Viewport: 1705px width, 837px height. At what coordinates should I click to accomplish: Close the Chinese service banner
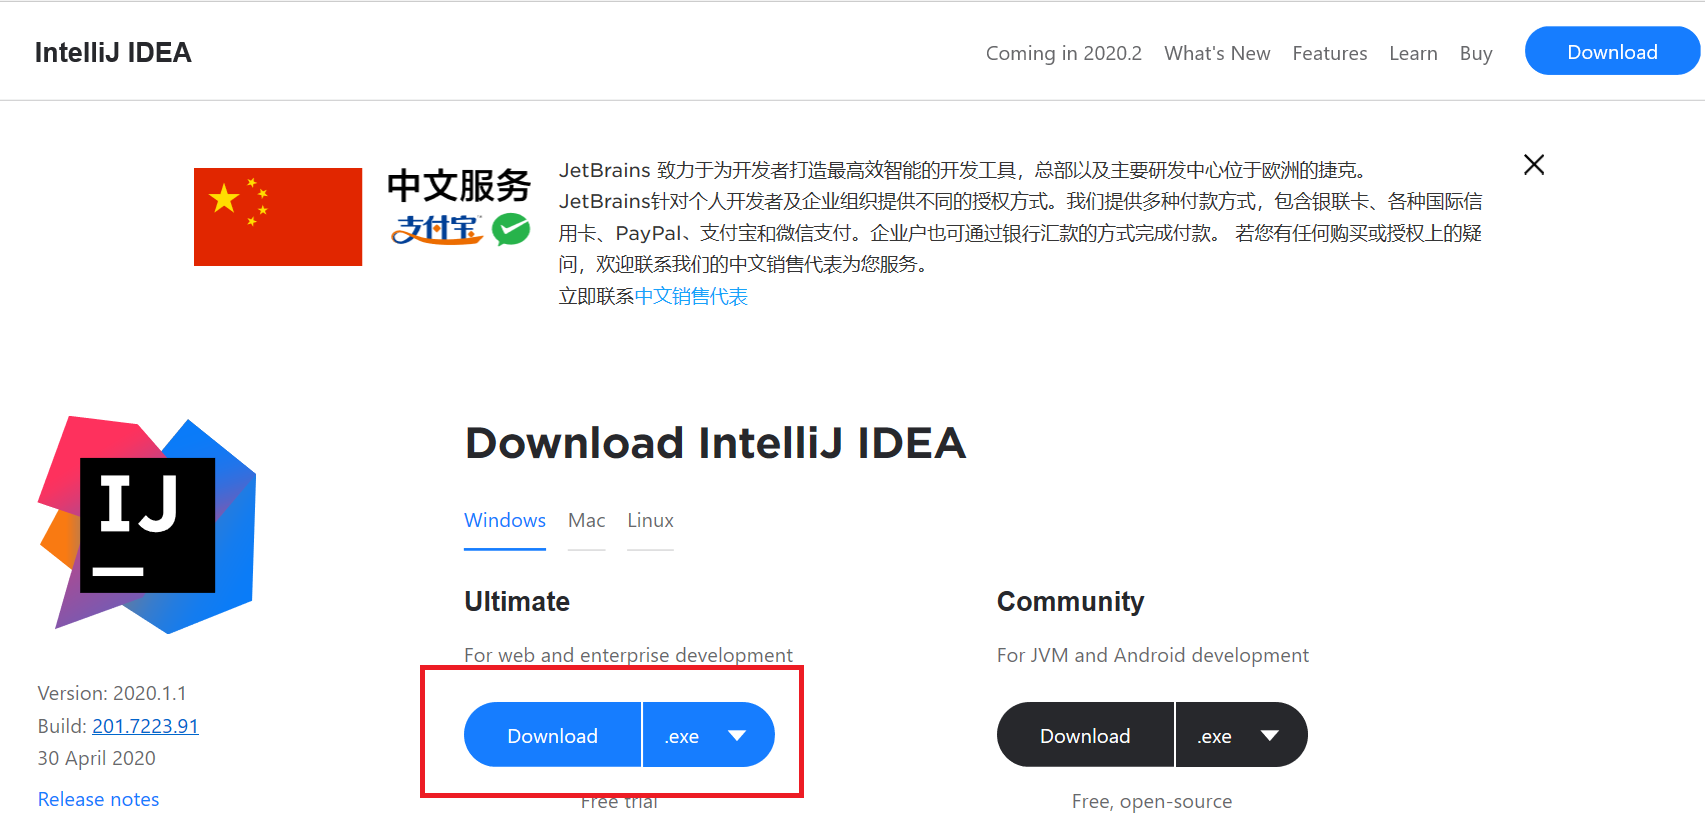point(1534,165)
